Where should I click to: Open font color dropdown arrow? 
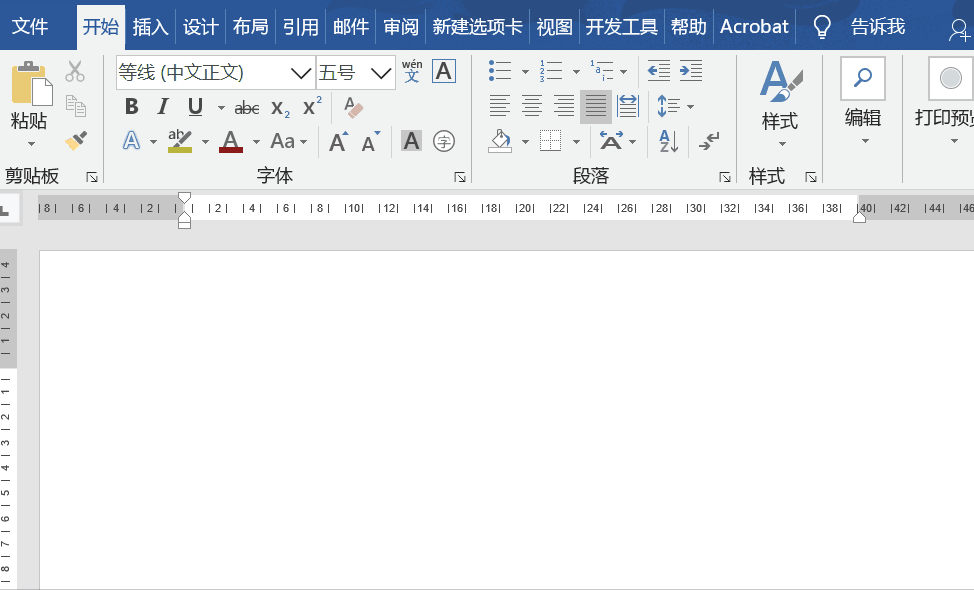tap(256, 142)
